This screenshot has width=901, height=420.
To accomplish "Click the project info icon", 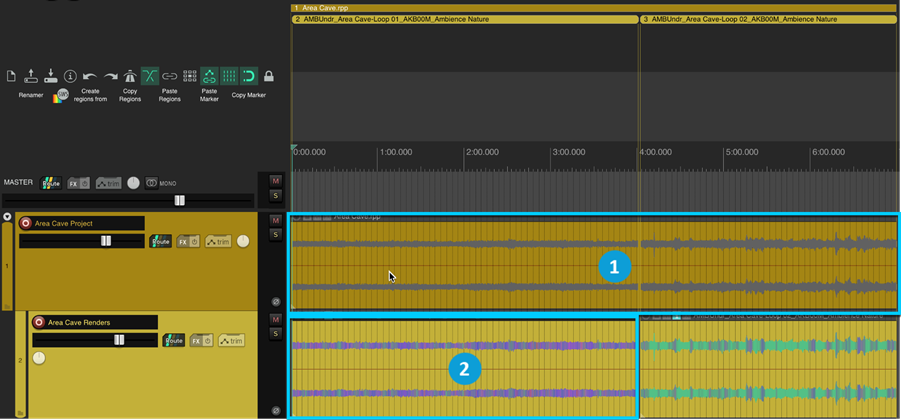I will point(70,76).
